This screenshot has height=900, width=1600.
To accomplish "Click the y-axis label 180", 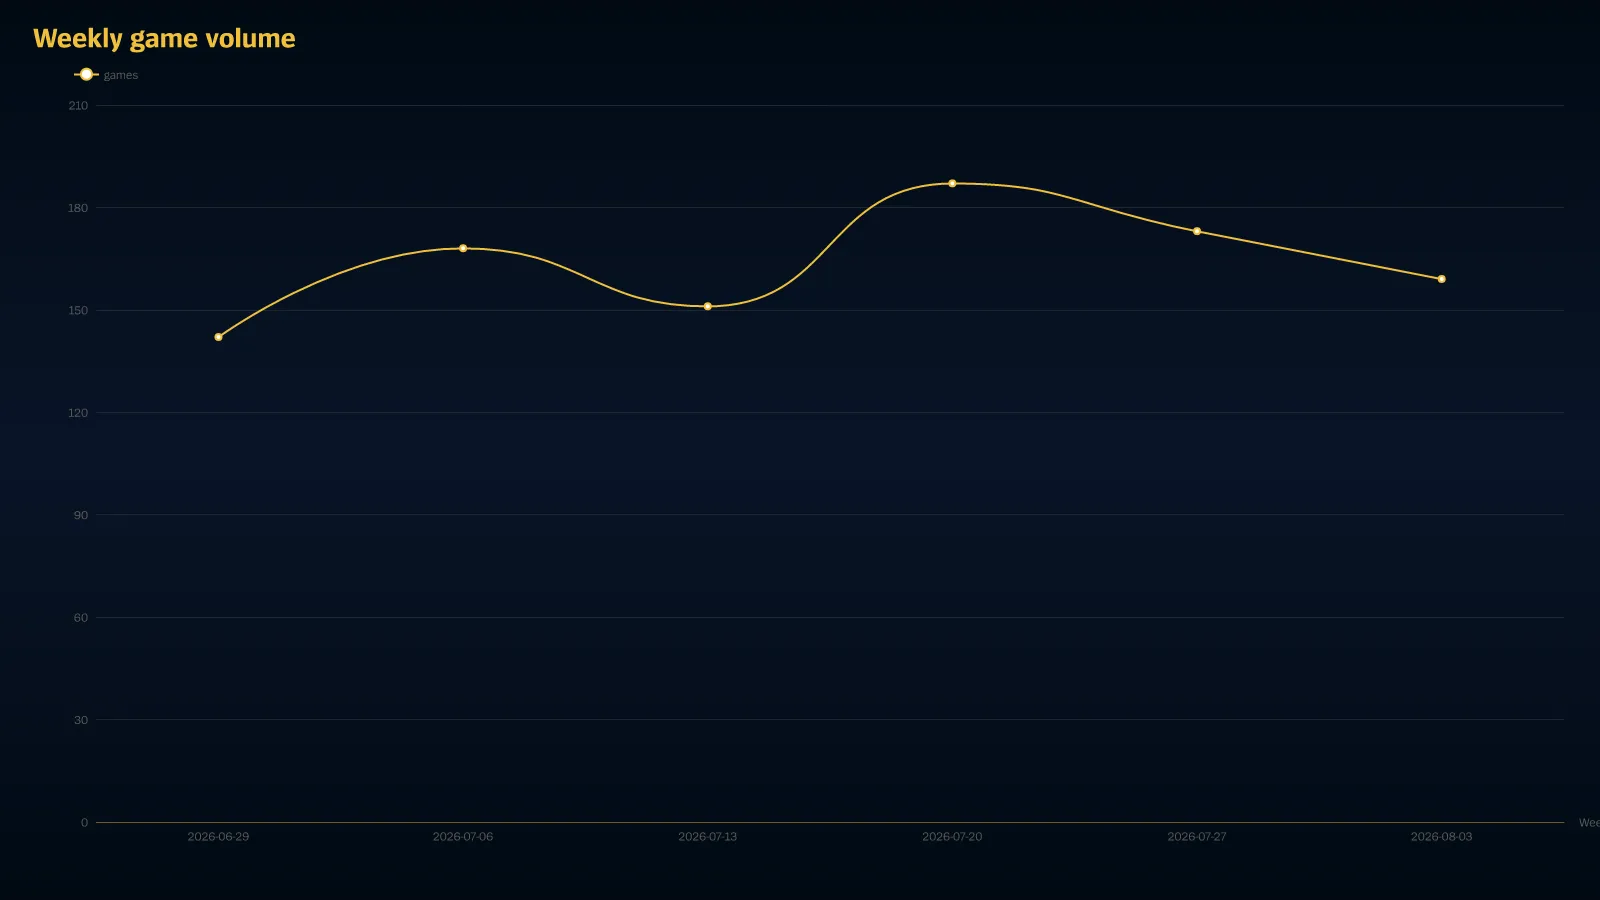I will click(78, 208).
